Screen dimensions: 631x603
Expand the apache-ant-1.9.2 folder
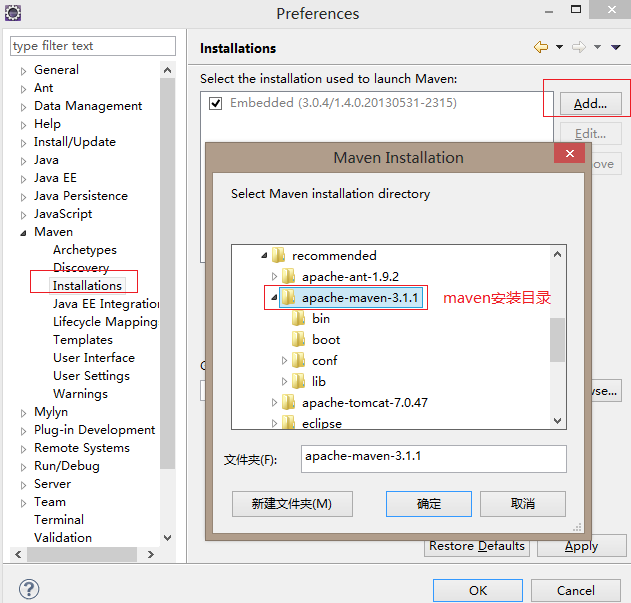tap(274, 276)
